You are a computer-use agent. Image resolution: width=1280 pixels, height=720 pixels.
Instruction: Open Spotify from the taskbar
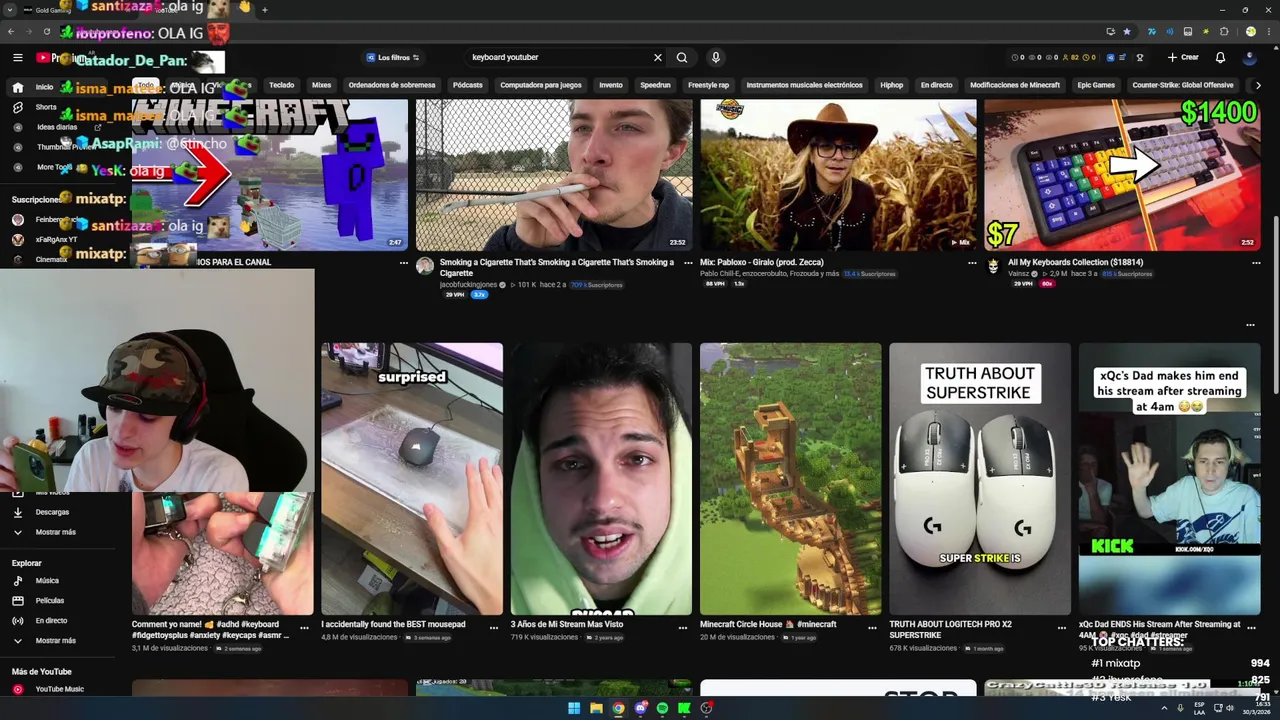tap(662, 708)
